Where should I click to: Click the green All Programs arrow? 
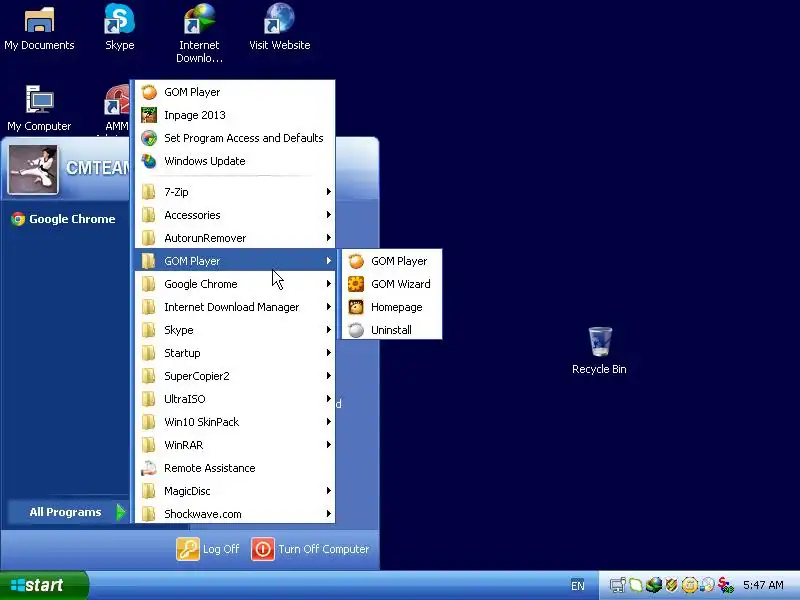click(x=121, y=512)
